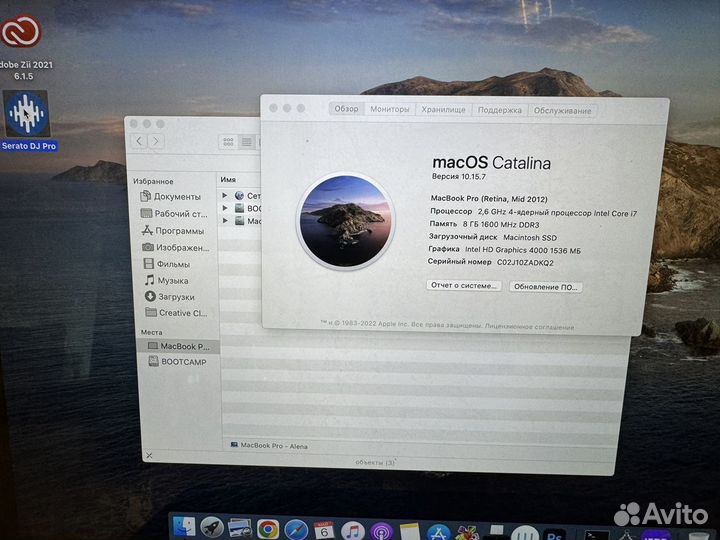The width and height of the screenshot is (720, 540).
Task: Switch to the Обслуживание tab
Action: click(562, 111)
